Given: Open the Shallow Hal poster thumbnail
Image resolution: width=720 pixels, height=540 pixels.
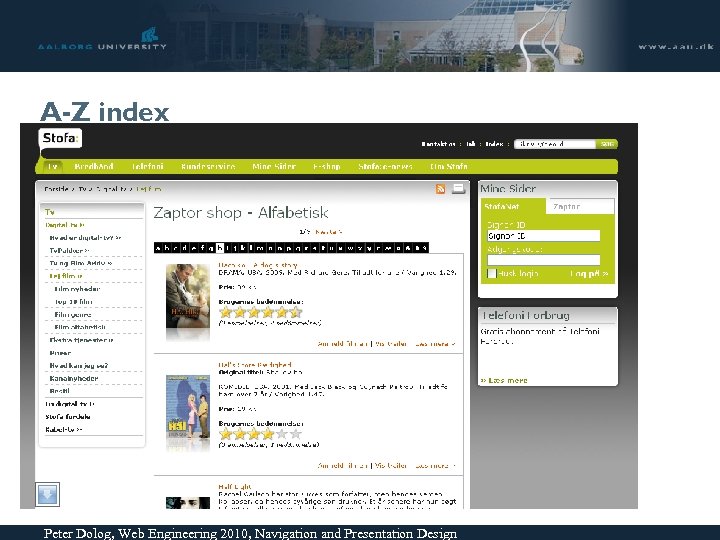Looking at the screenshot, I should [x=188, y=407].
